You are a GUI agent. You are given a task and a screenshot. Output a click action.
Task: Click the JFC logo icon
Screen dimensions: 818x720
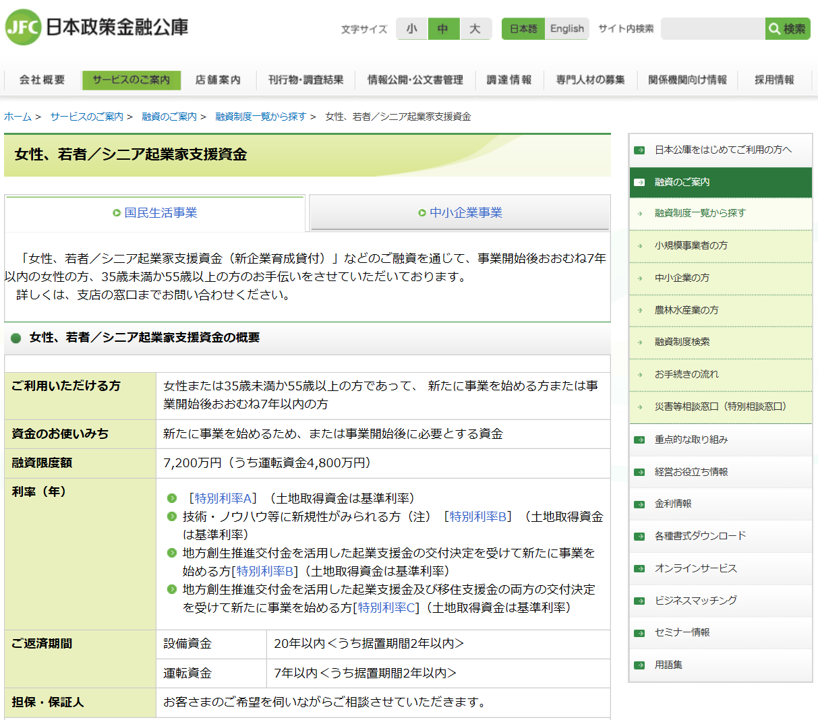23,27
